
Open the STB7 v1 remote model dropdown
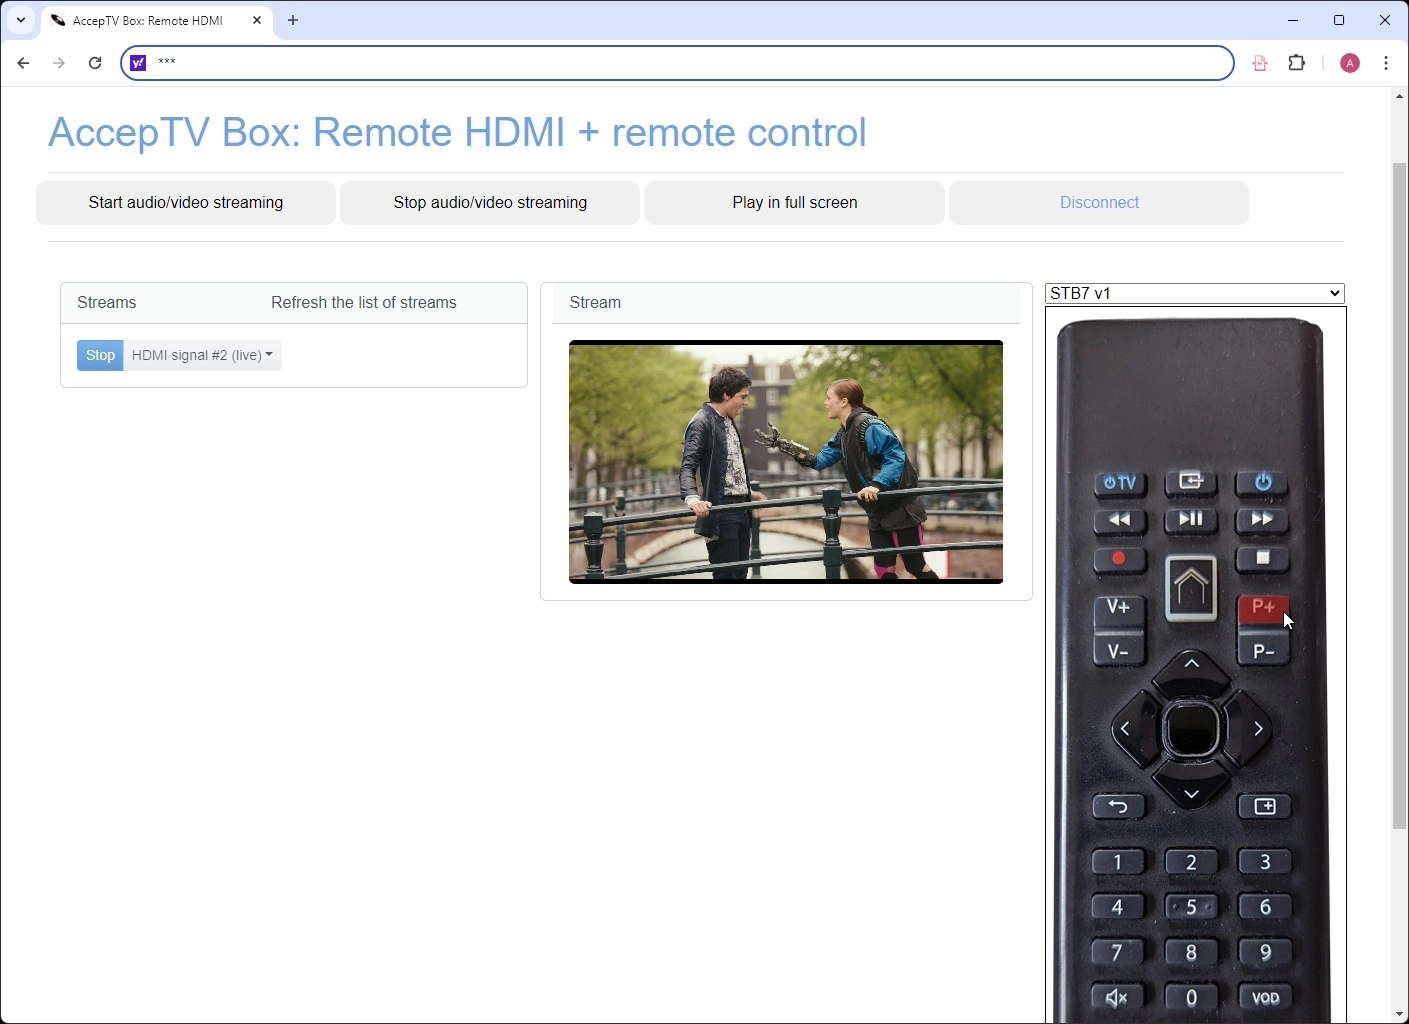(x=1195, y=293)
